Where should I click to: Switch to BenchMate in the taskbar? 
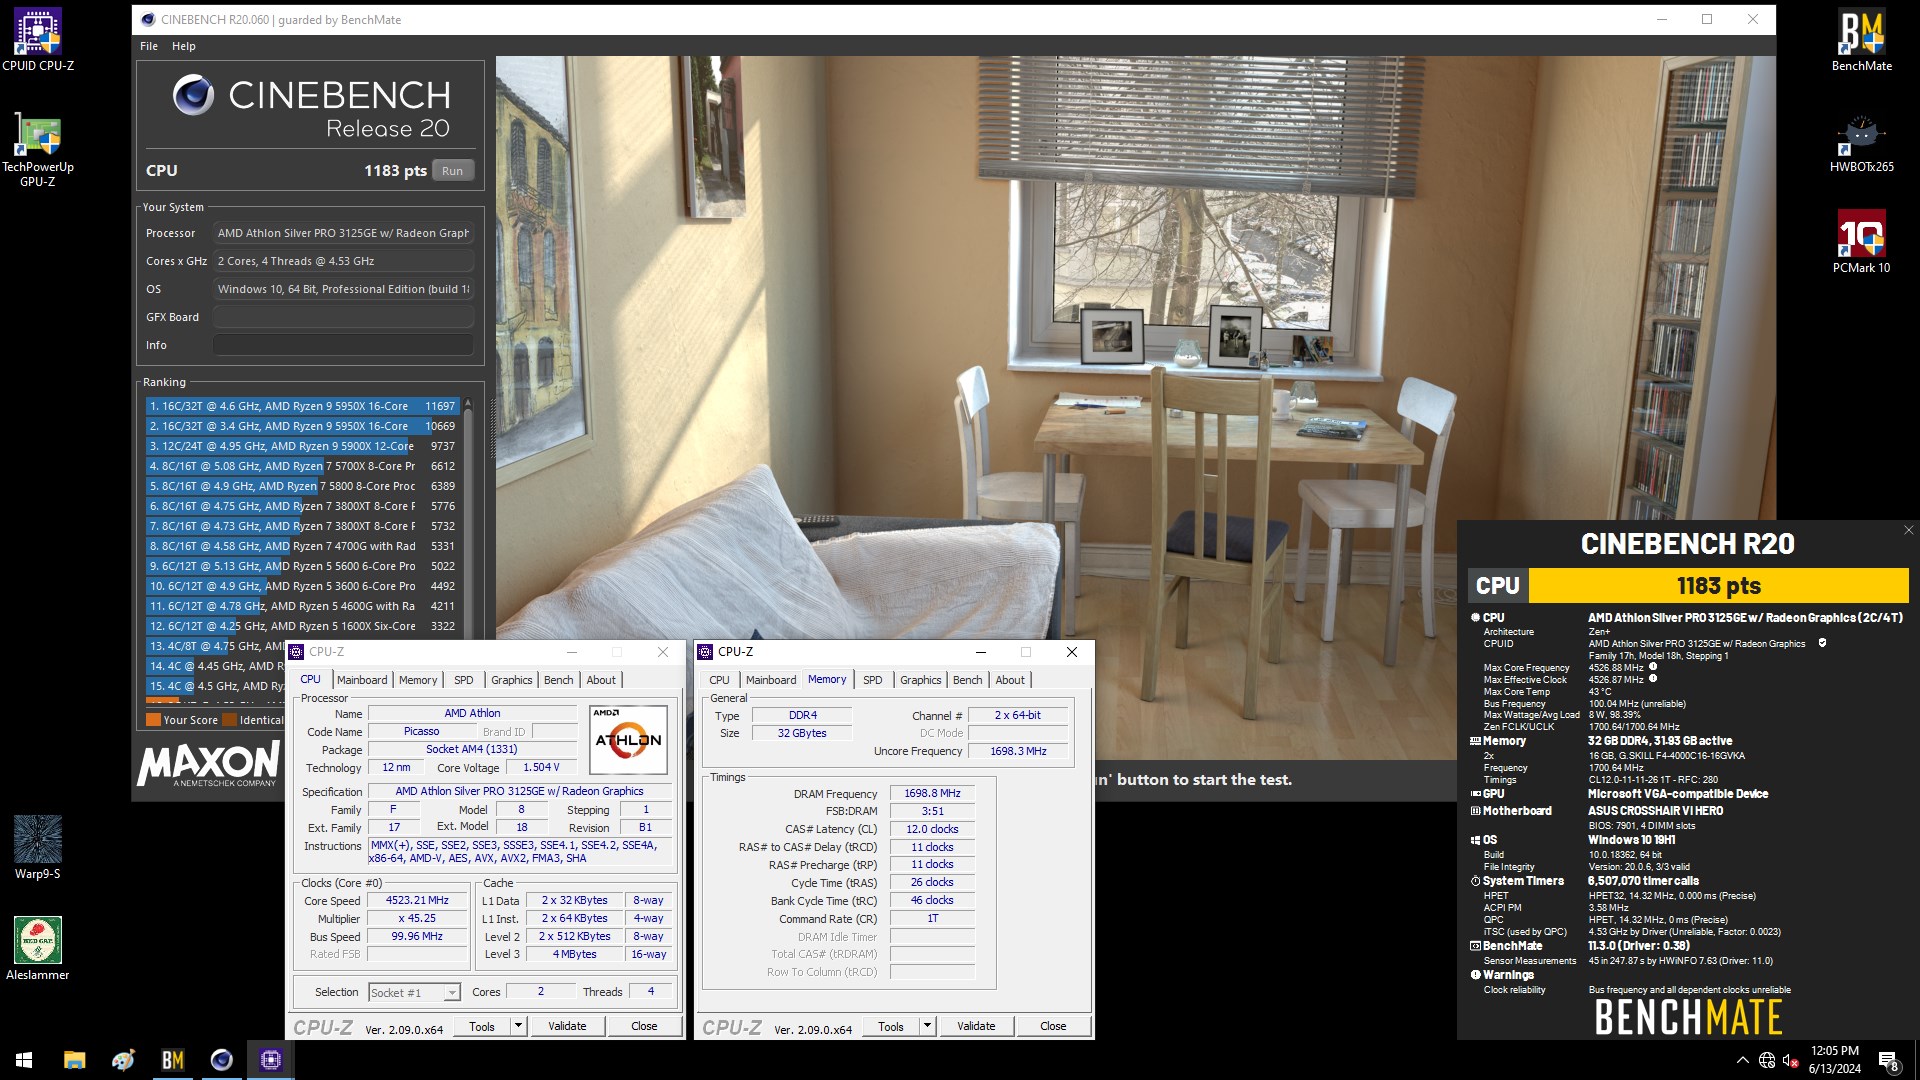click(x=173, y=1060)
